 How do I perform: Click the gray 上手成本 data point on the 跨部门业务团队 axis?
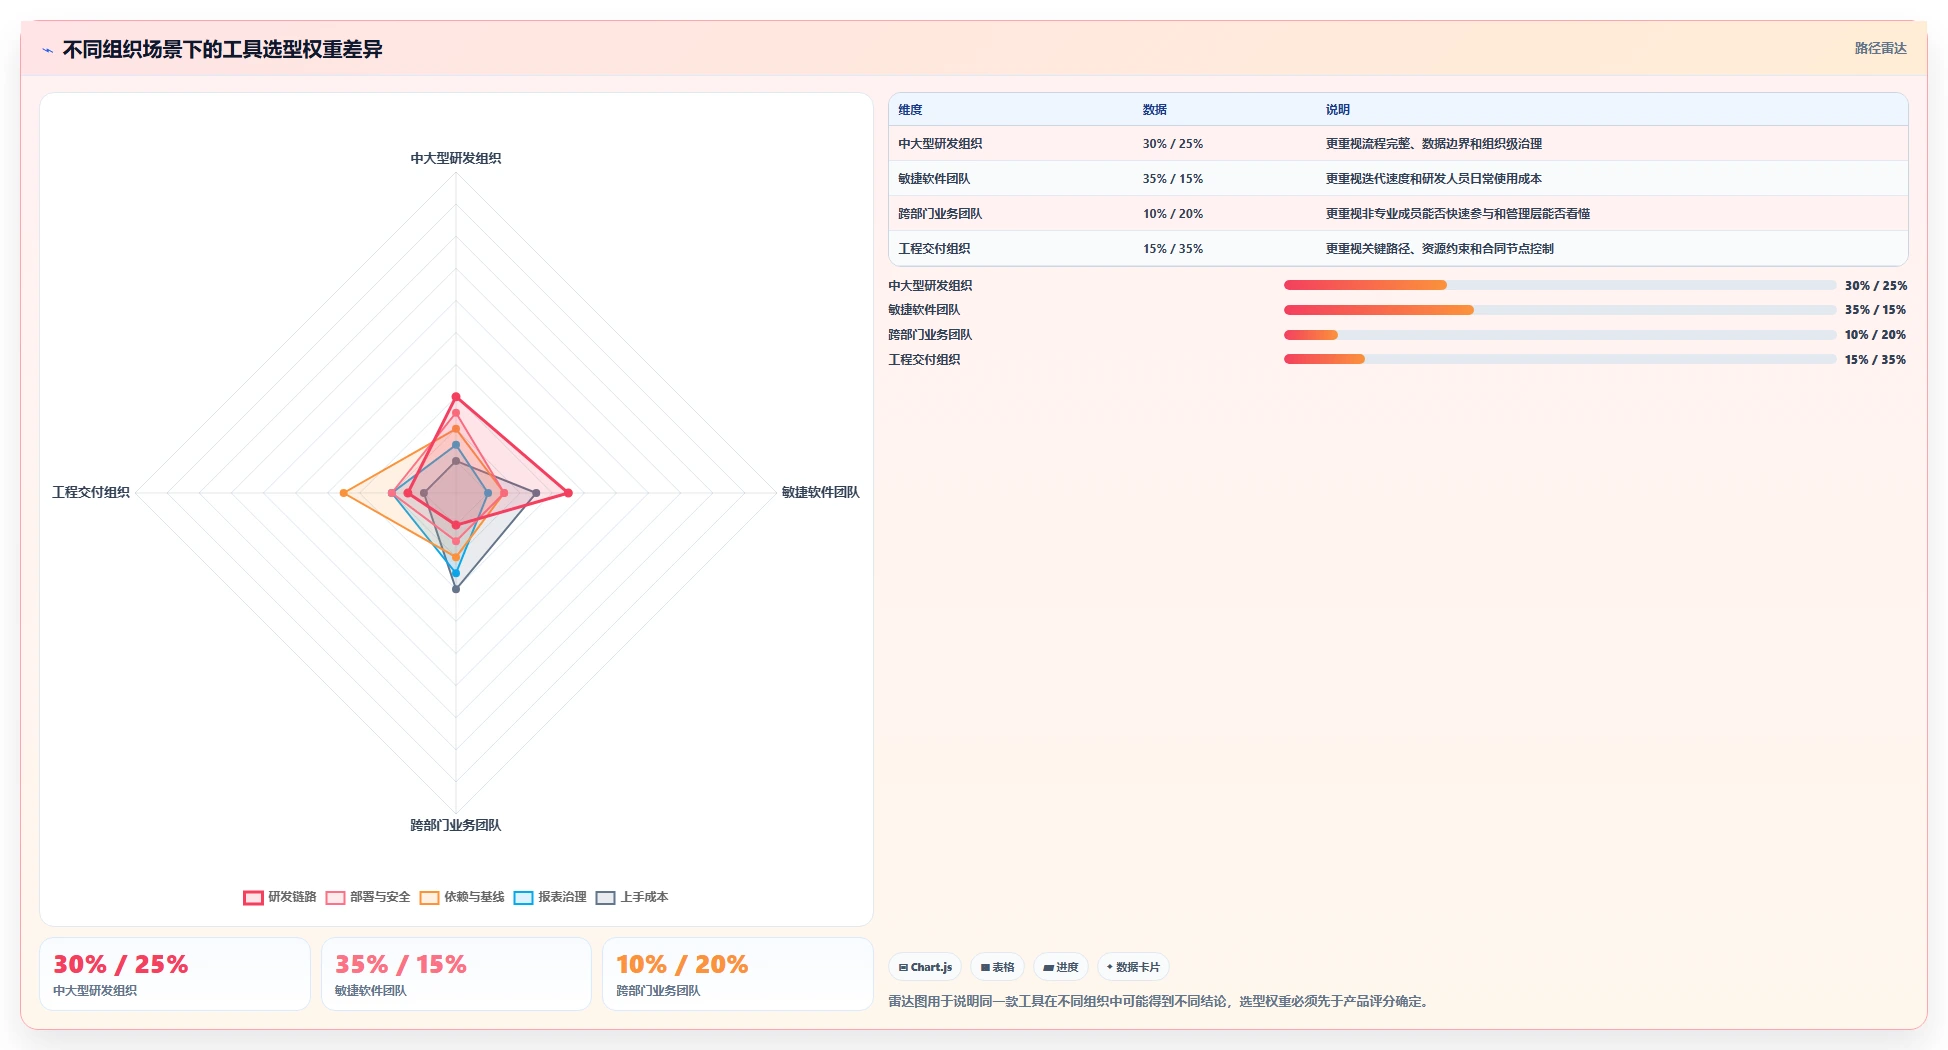pos(456,589)
